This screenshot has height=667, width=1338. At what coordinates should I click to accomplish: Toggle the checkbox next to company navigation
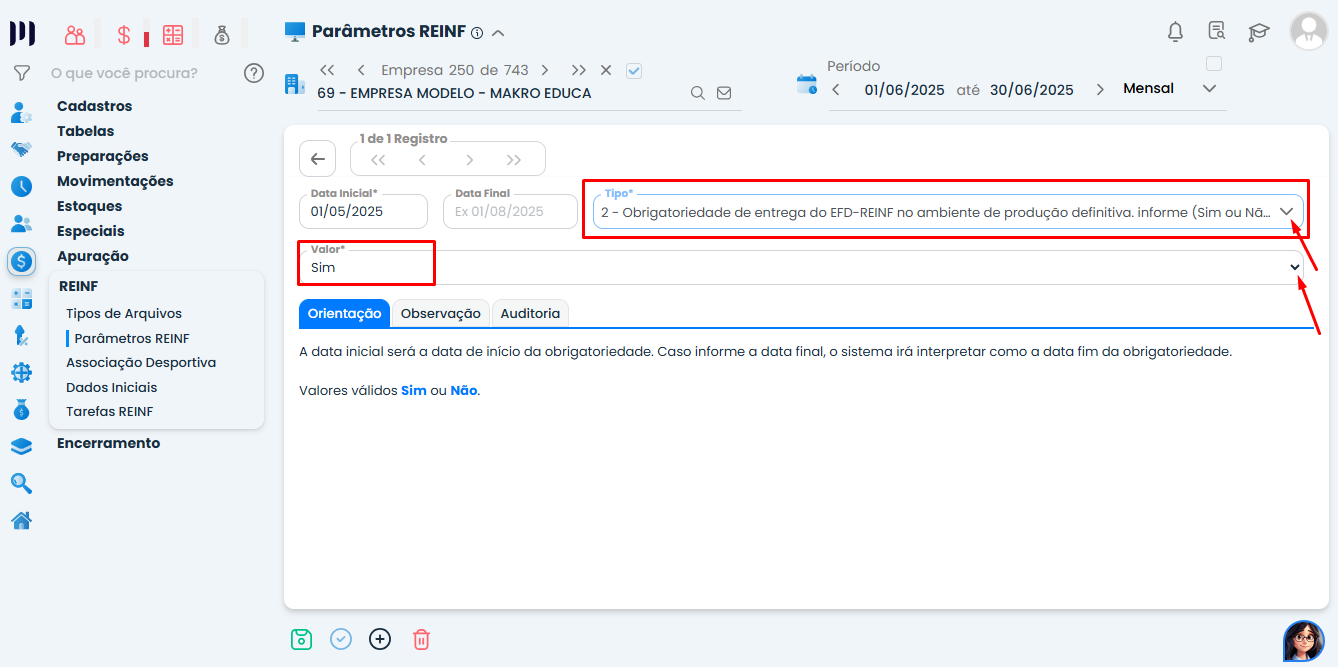633,70
